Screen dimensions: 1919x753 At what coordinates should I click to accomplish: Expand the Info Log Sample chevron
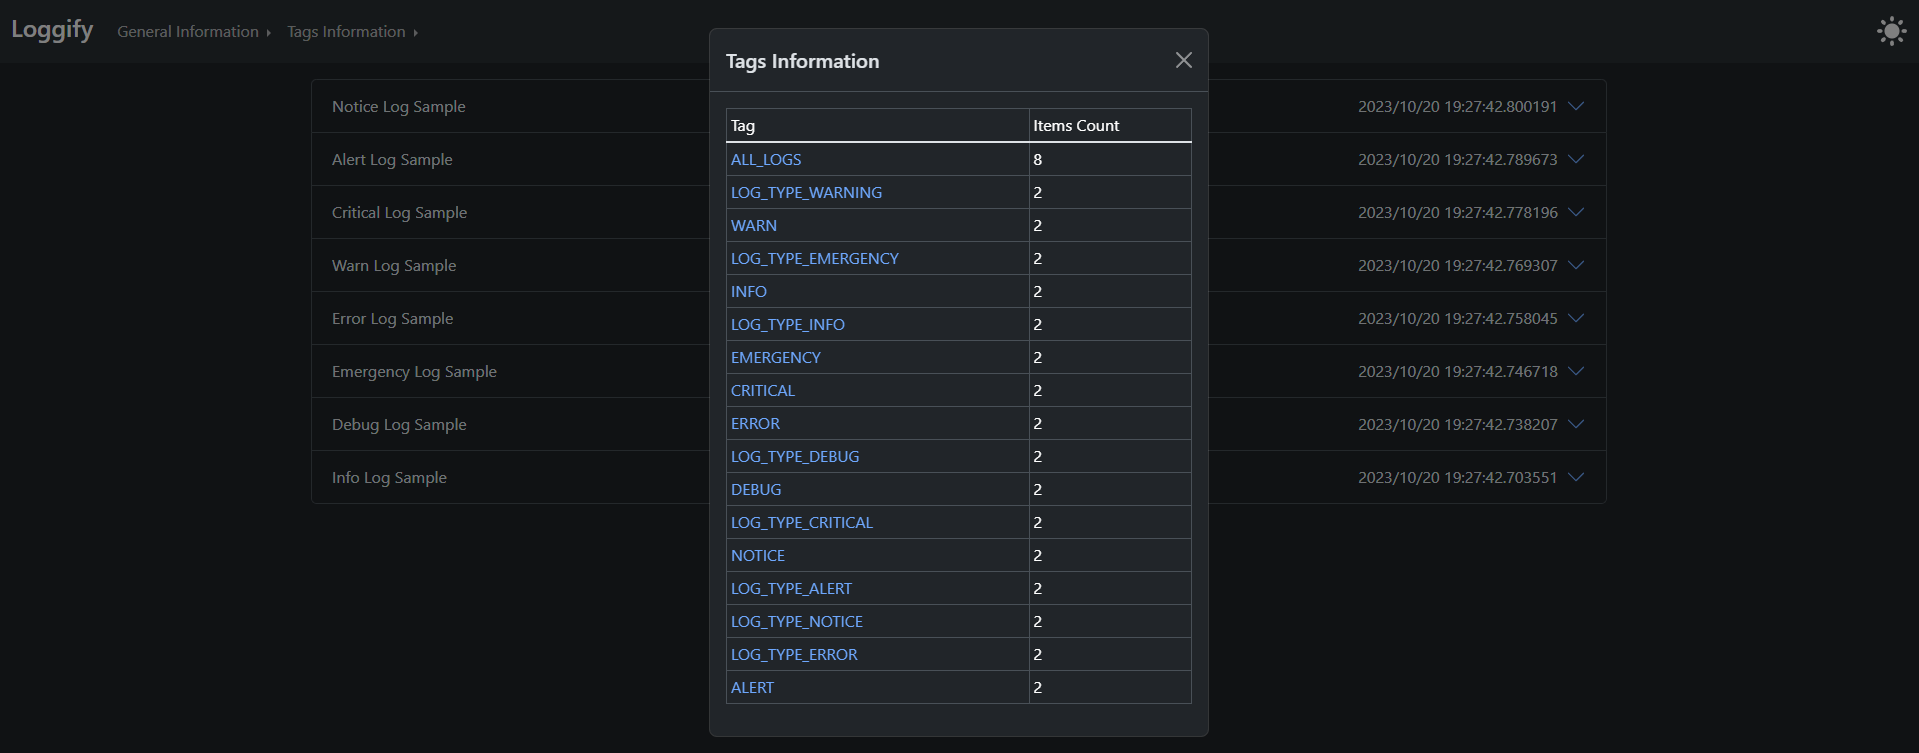[x=1576, y=477]
